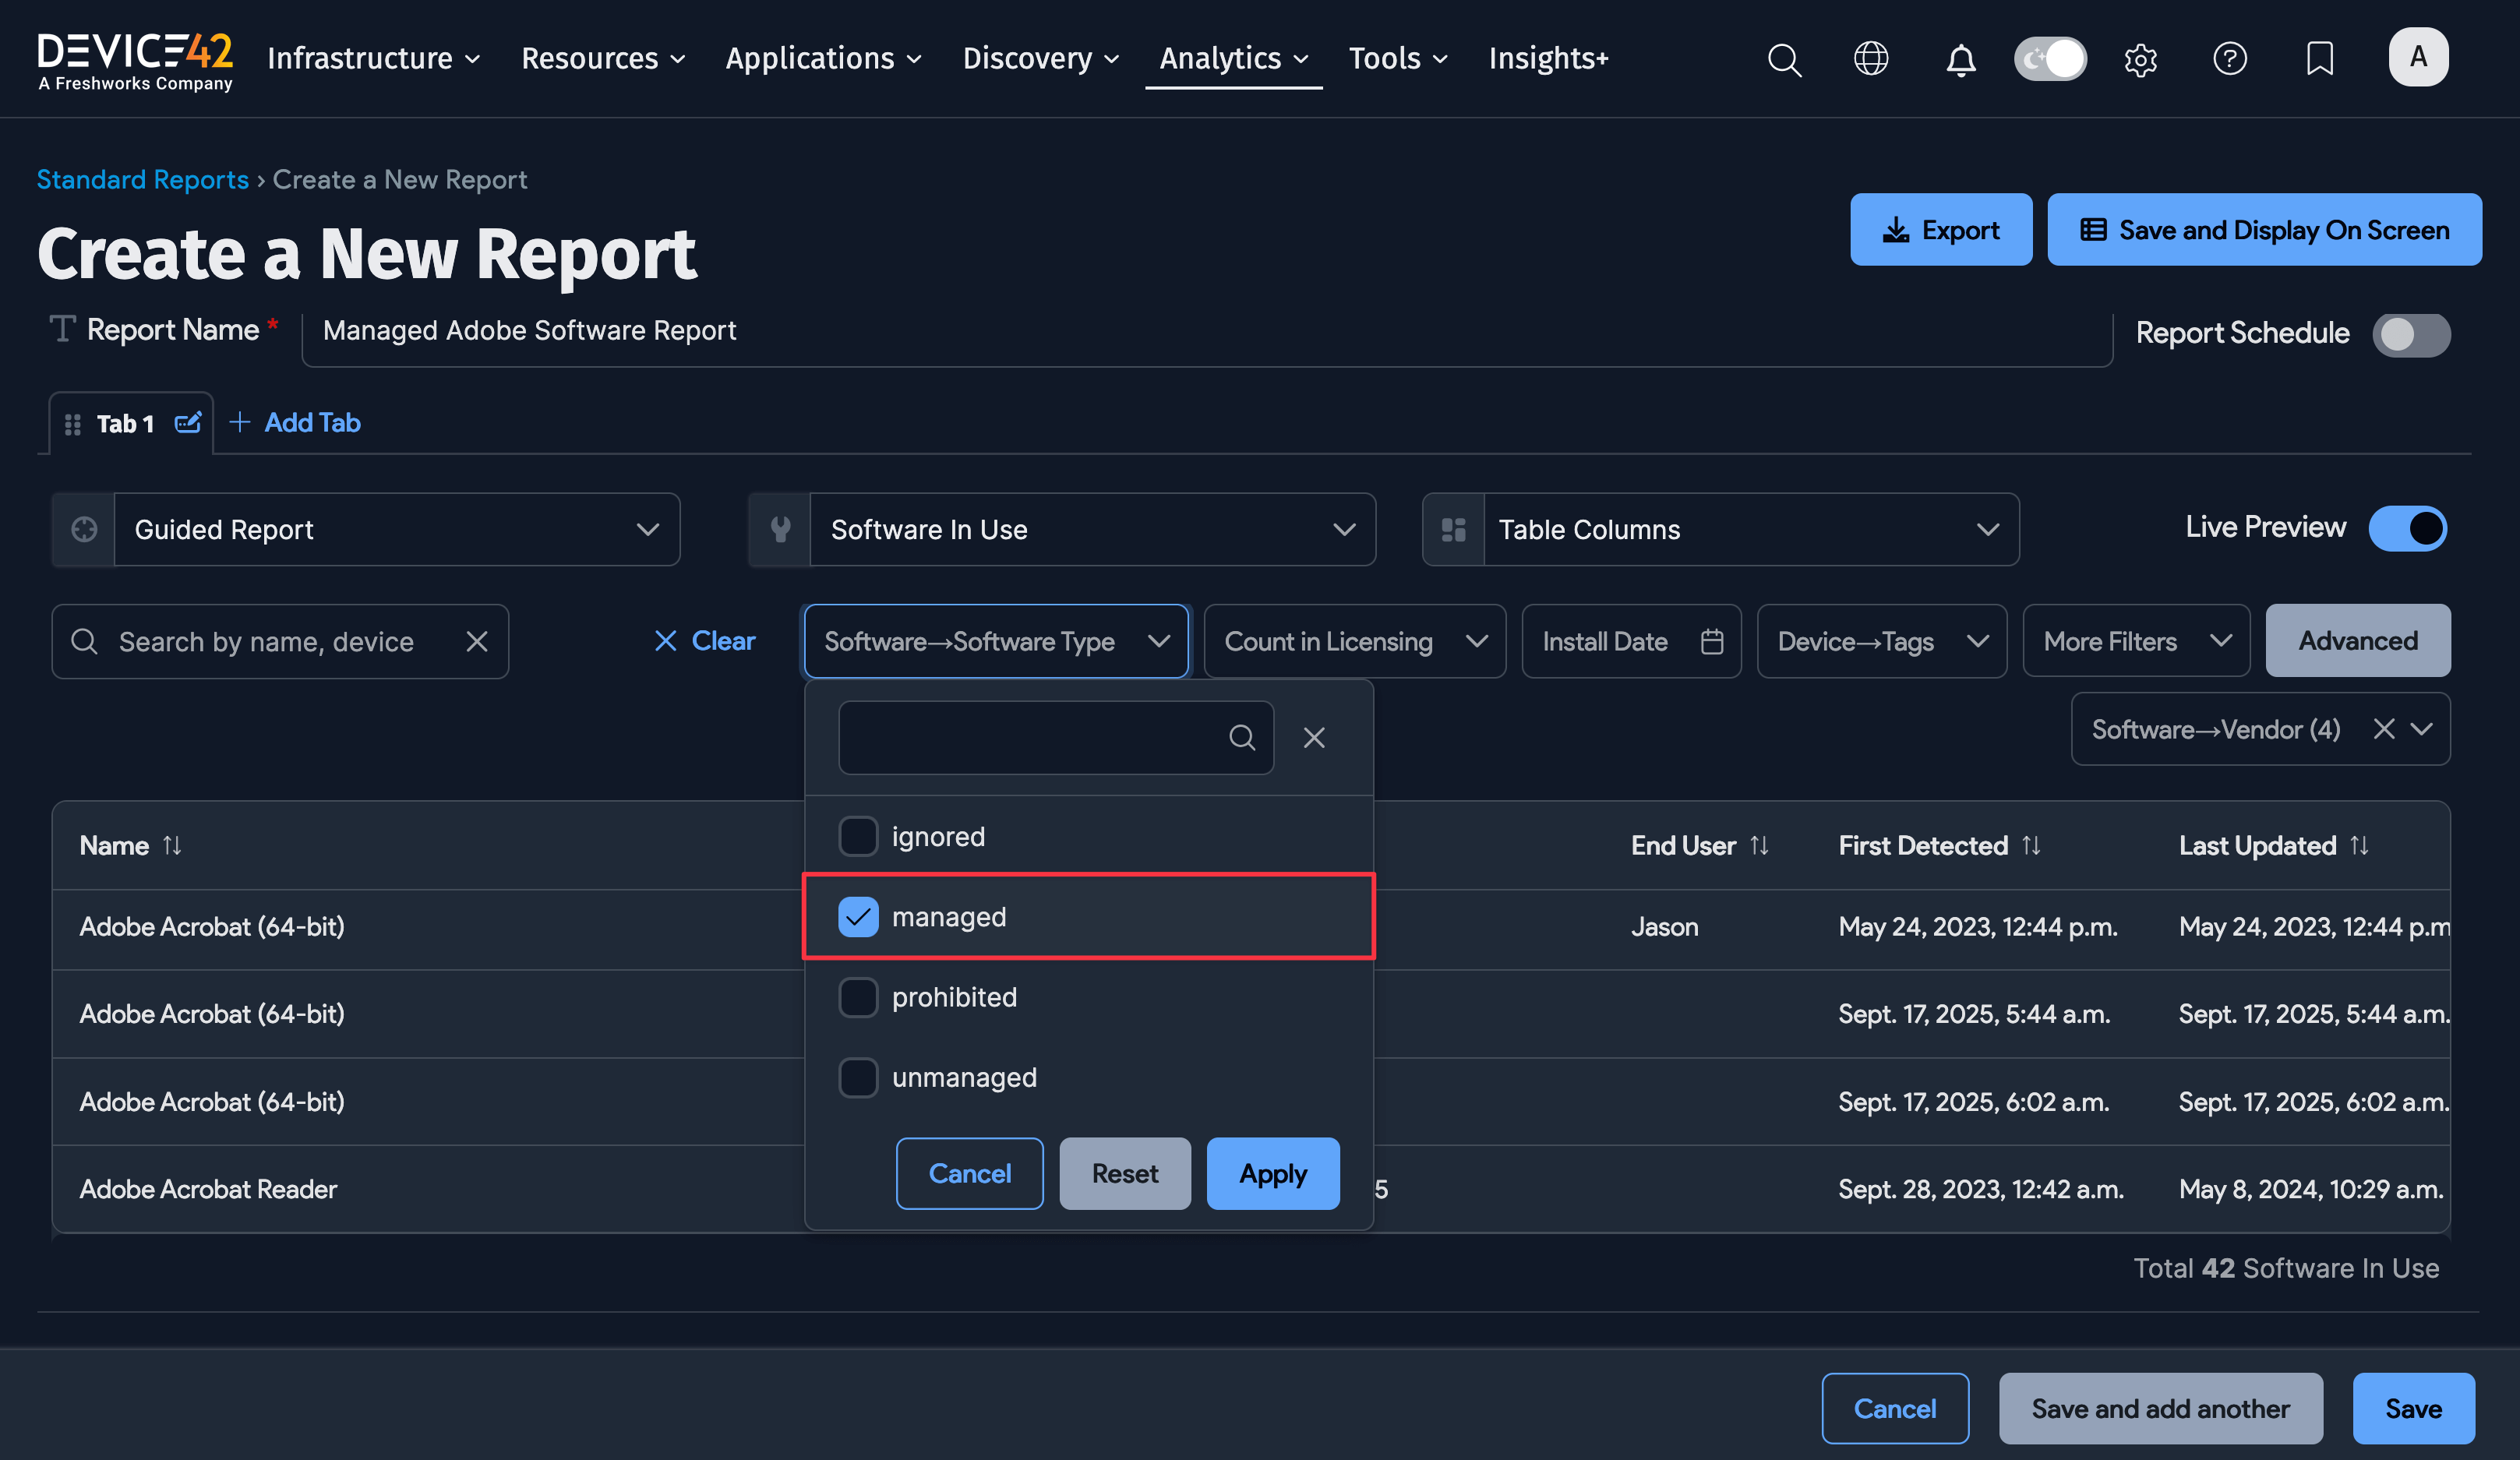The image size is (2520, 1460).
Task: Open the settings gear icon
Action: 2140,59
